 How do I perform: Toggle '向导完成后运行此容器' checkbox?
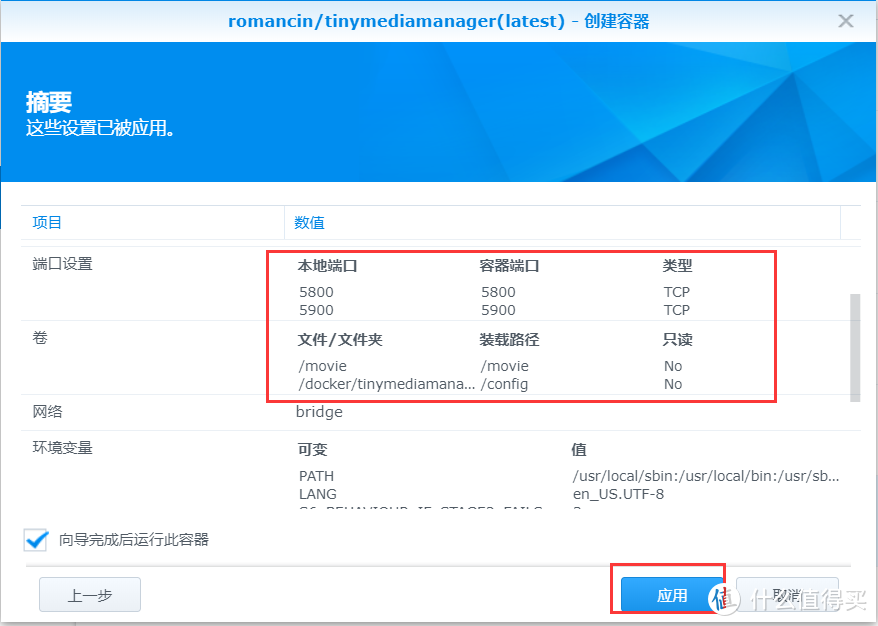tap(36, 540)
